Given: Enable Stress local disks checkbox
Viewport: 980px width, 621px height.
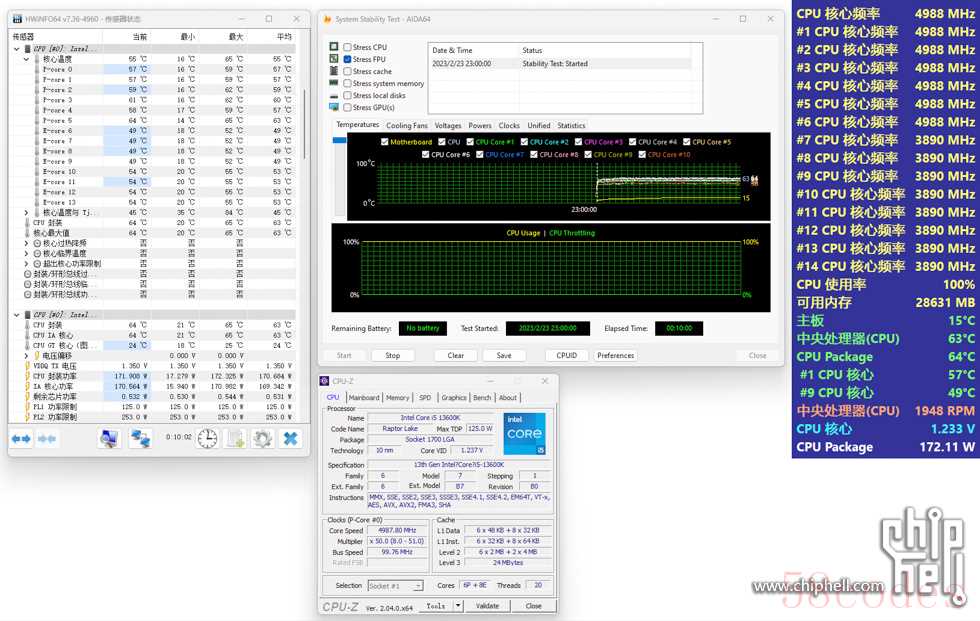Looking at the screenshot, I should (x=348, y=96).
